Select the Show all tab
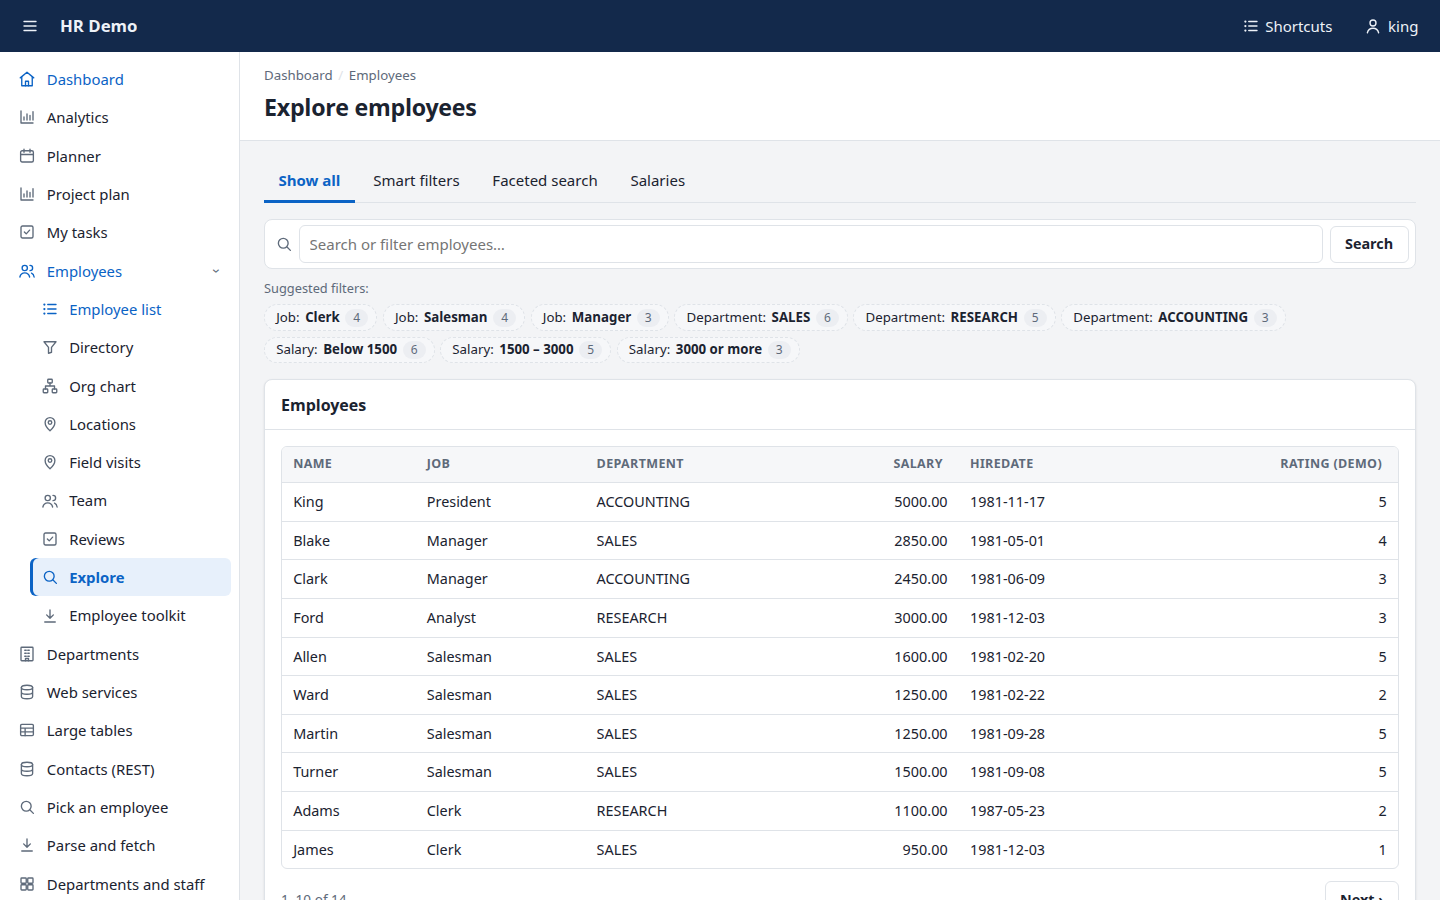The height and width of the screenshot is (900, 1440). [309, 181]
